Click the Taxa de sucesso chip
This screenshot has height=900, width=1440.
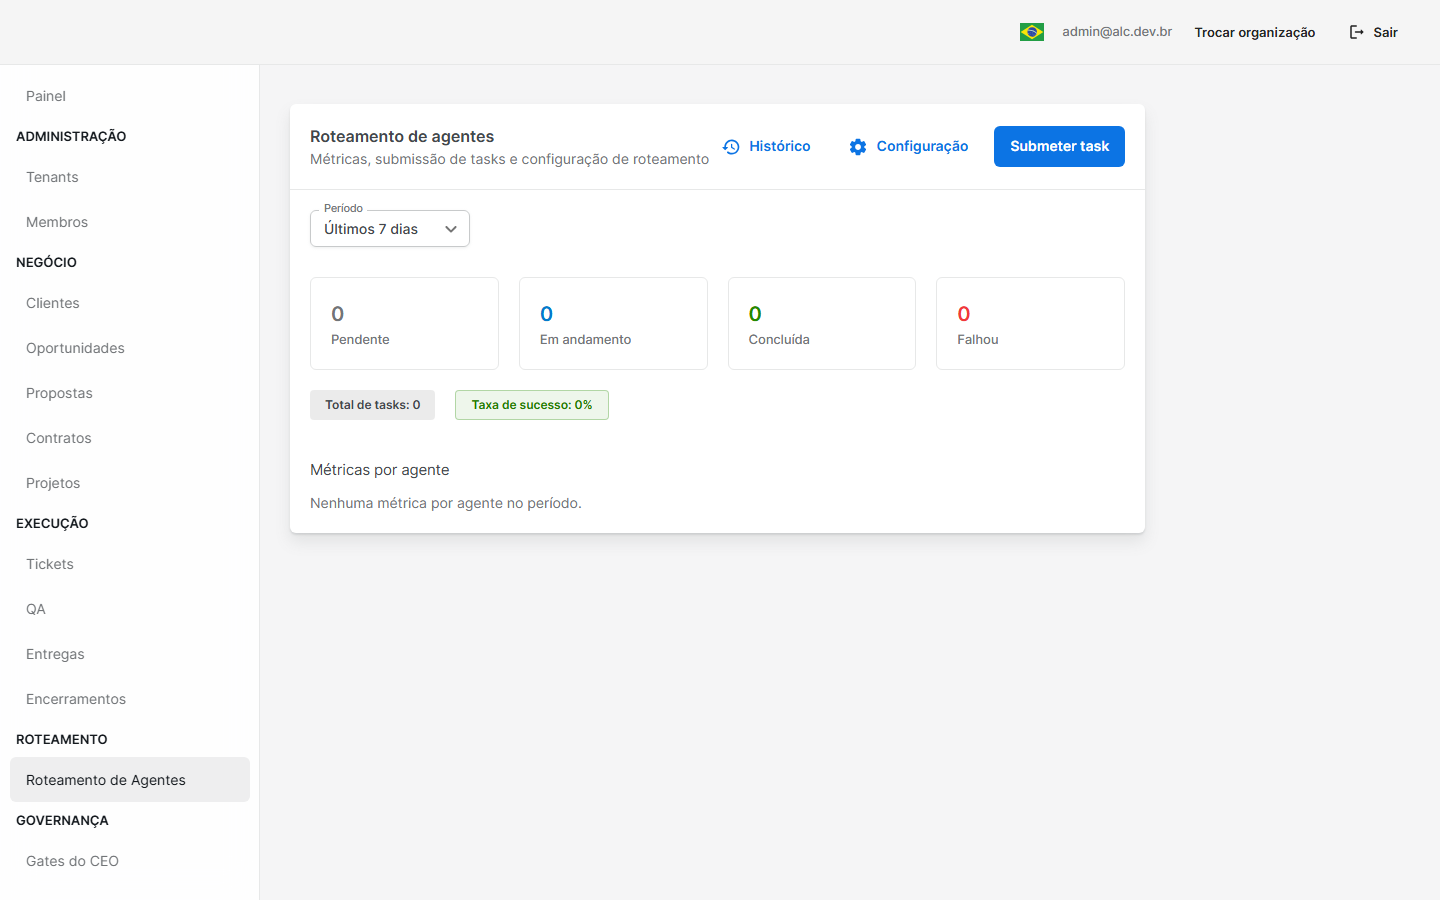532,405
